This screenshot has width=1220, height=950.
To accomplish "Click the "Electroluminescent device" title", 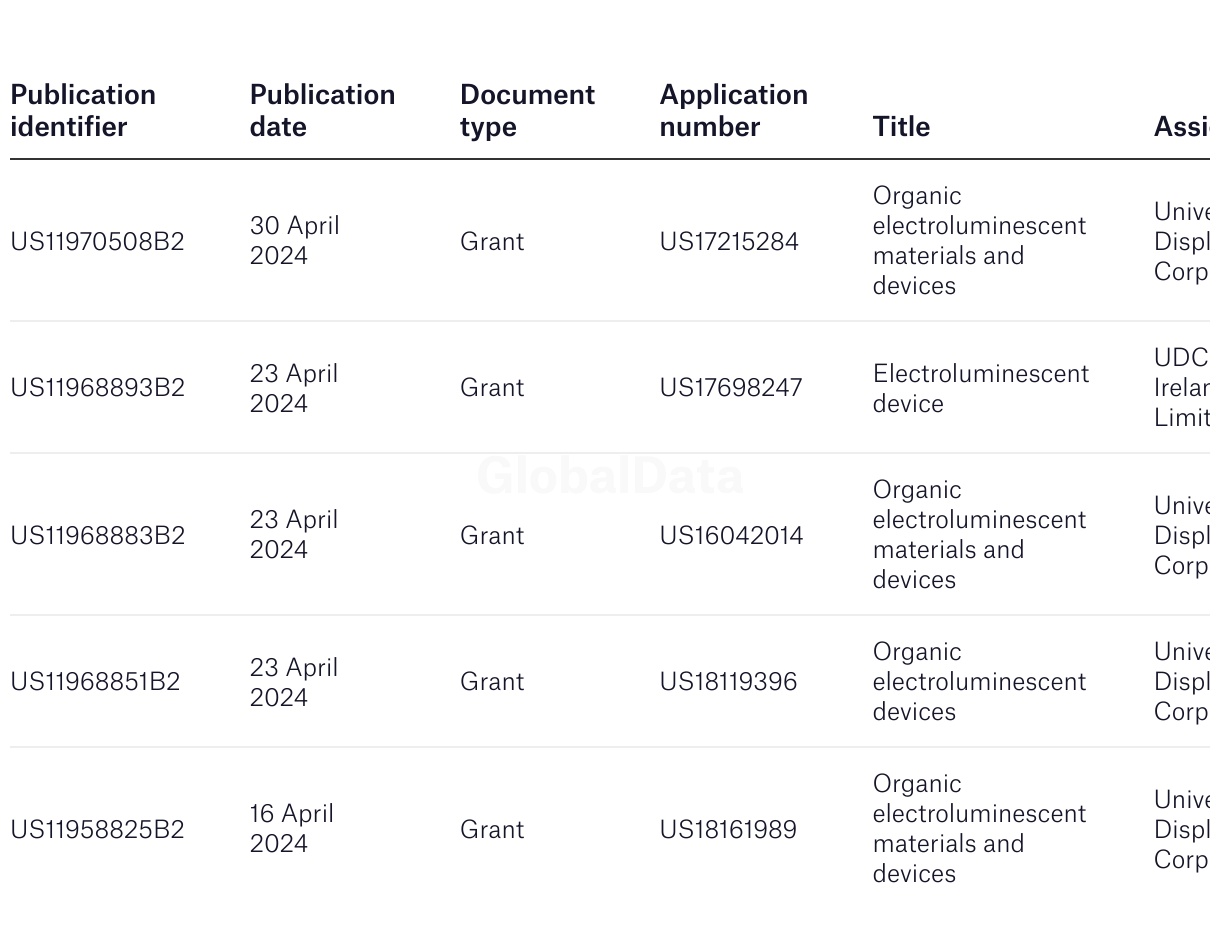I will click(x=980, y=388).
